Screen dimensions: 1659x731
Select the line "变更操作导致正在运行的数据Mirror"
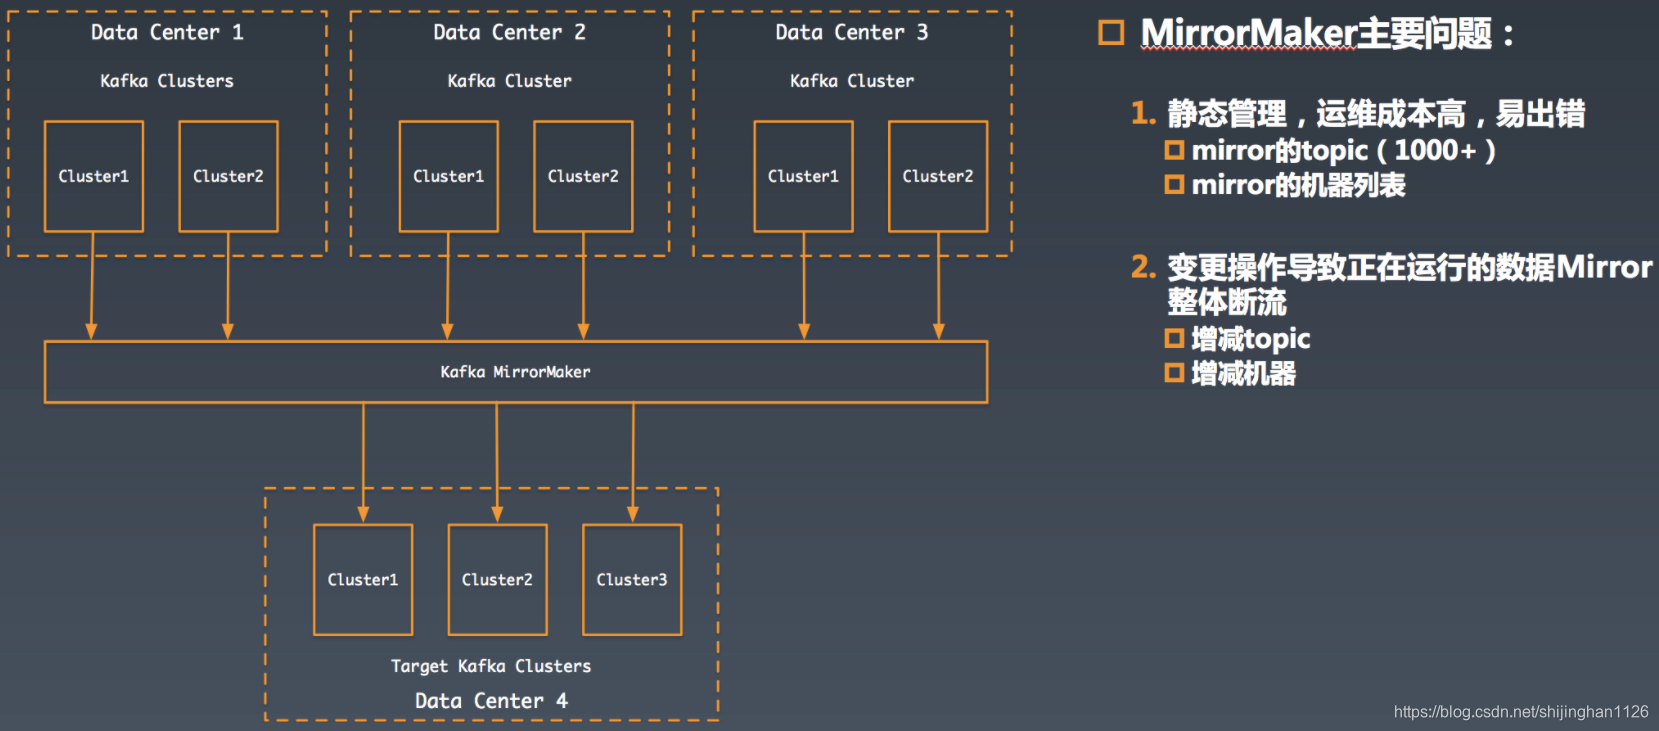(1410, 267)
